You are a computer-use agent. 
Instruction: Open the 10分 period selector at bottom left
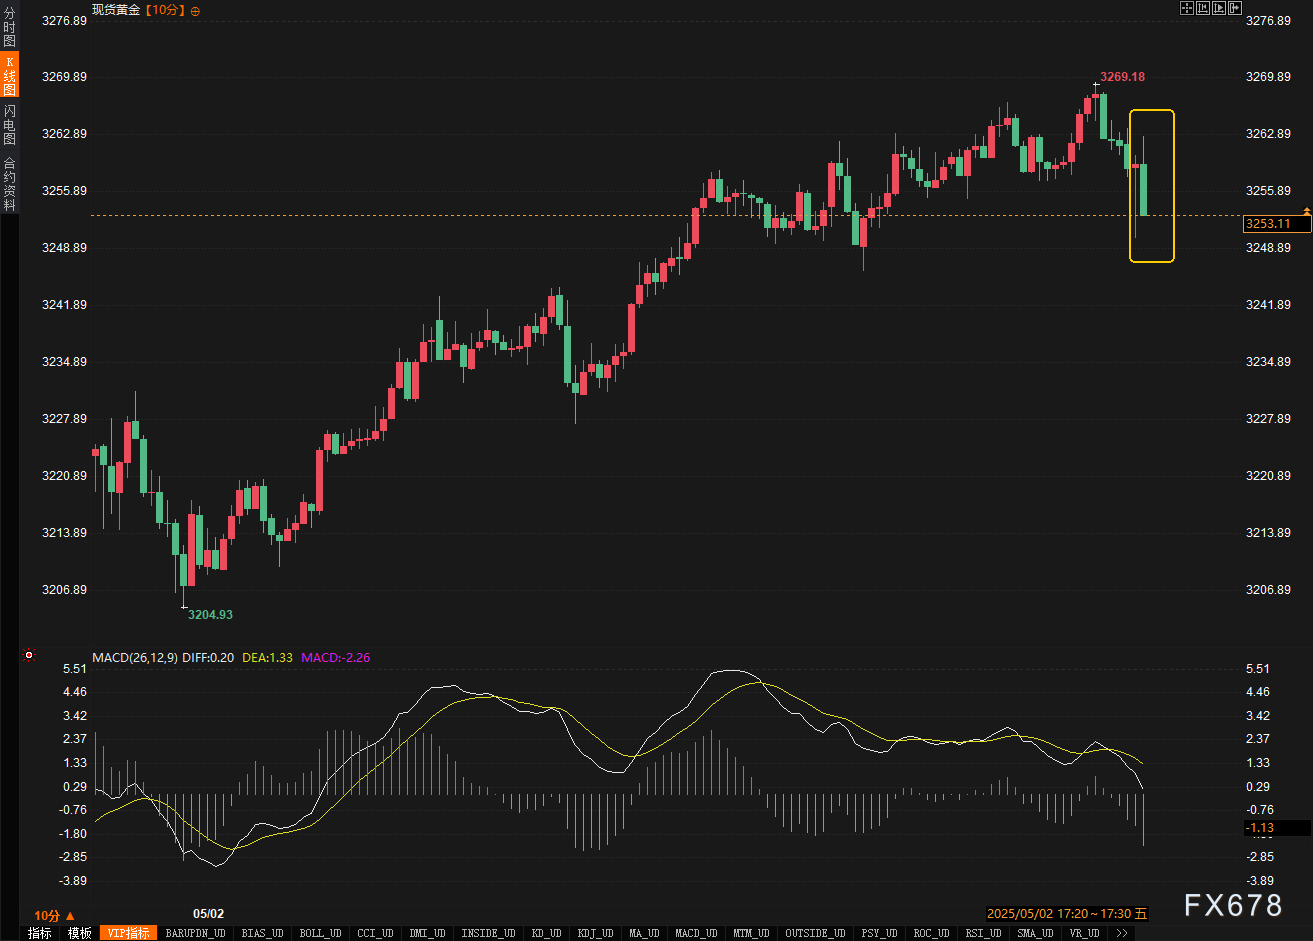[54, 915]
